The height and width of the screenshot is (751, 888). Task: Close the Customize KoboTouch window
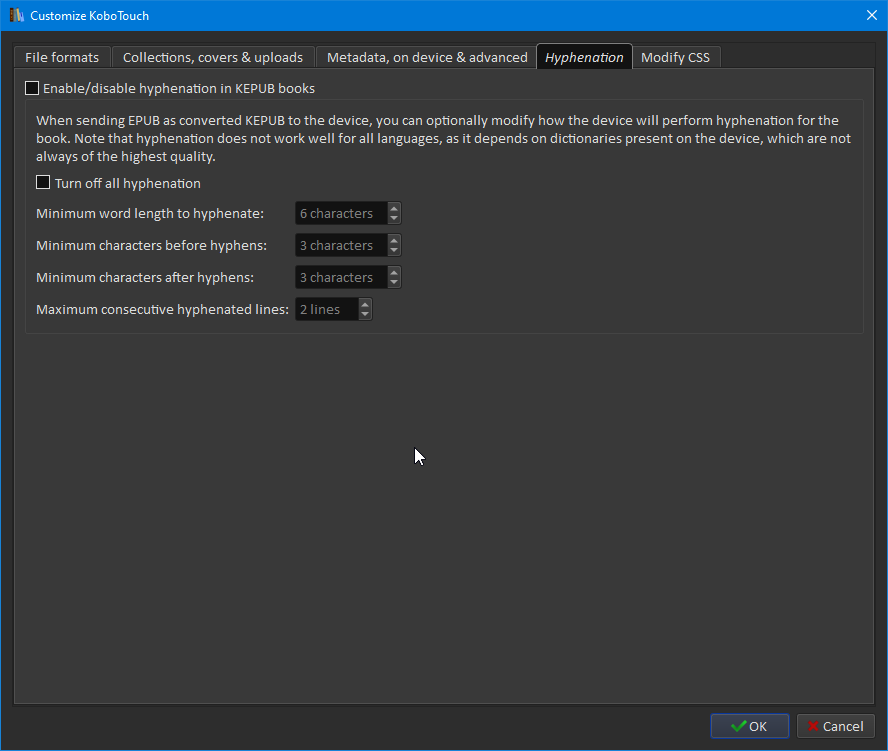pyautogui.click(x=872, y=15)
